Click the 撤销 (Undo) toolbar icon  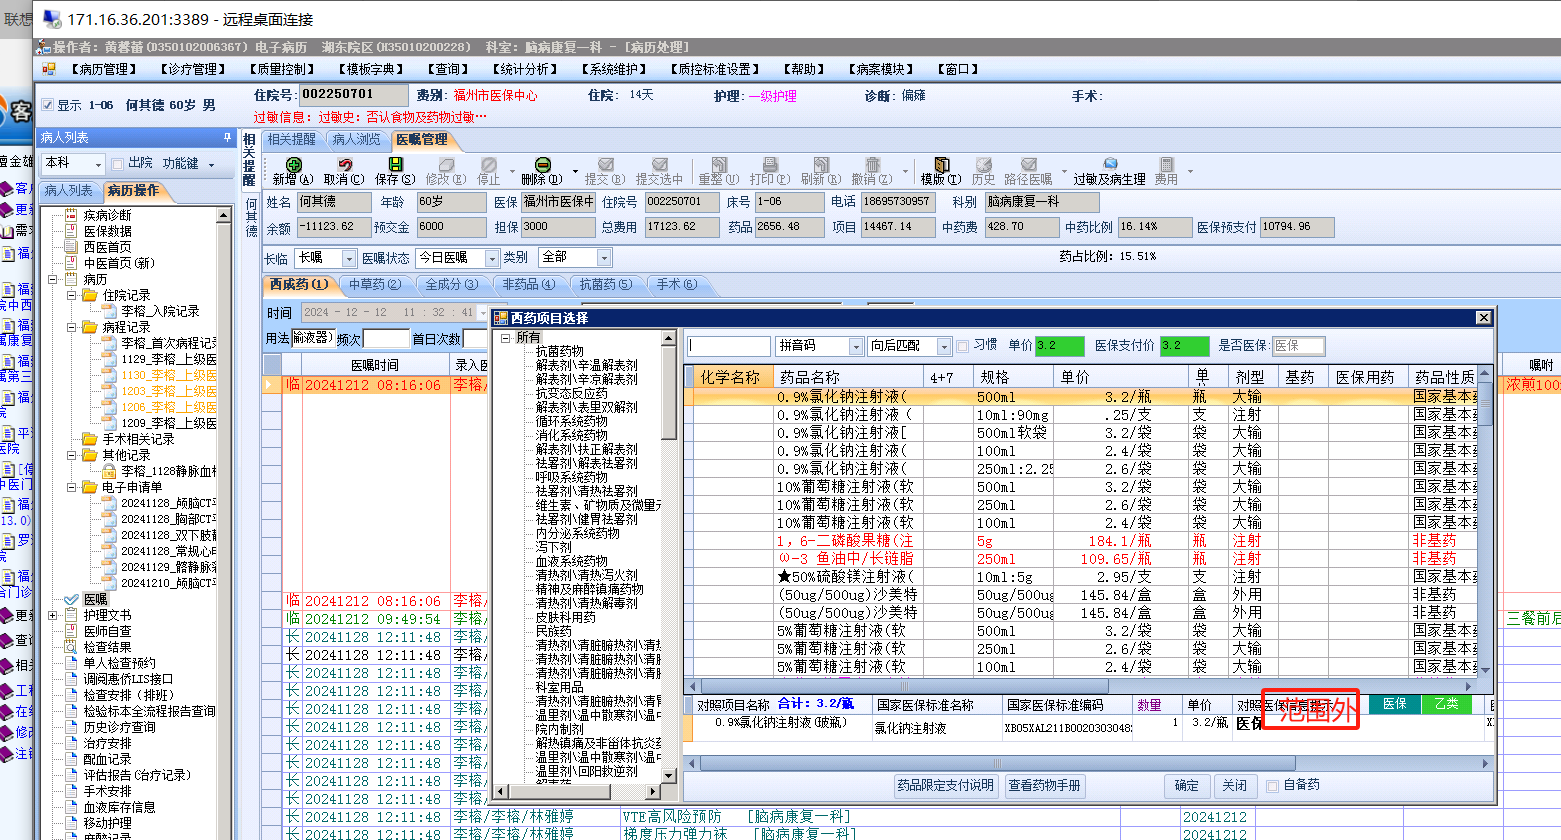coord(872,165)
